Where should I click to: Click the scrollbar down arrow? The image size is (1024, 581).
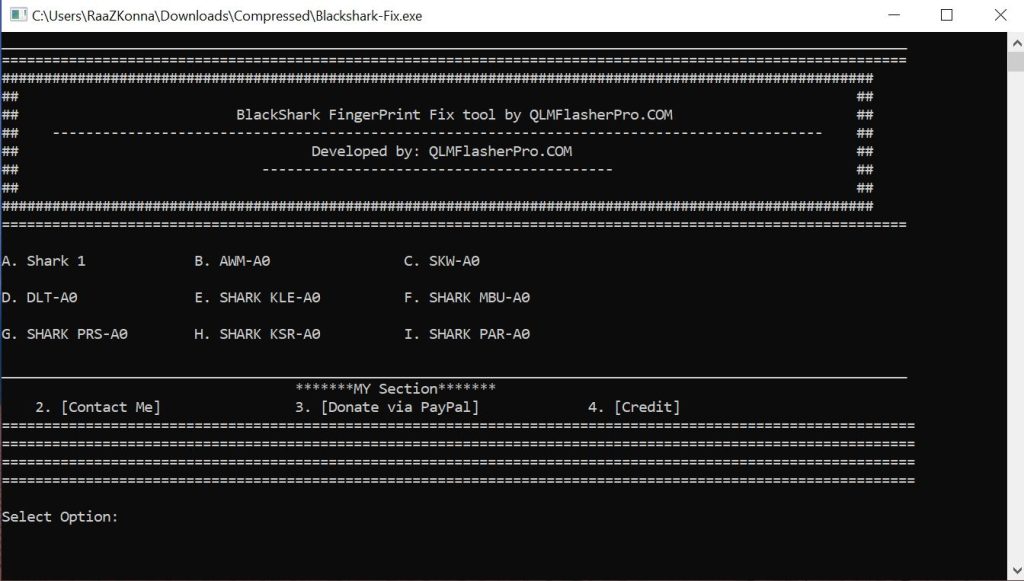click(x=1016, y=570)
